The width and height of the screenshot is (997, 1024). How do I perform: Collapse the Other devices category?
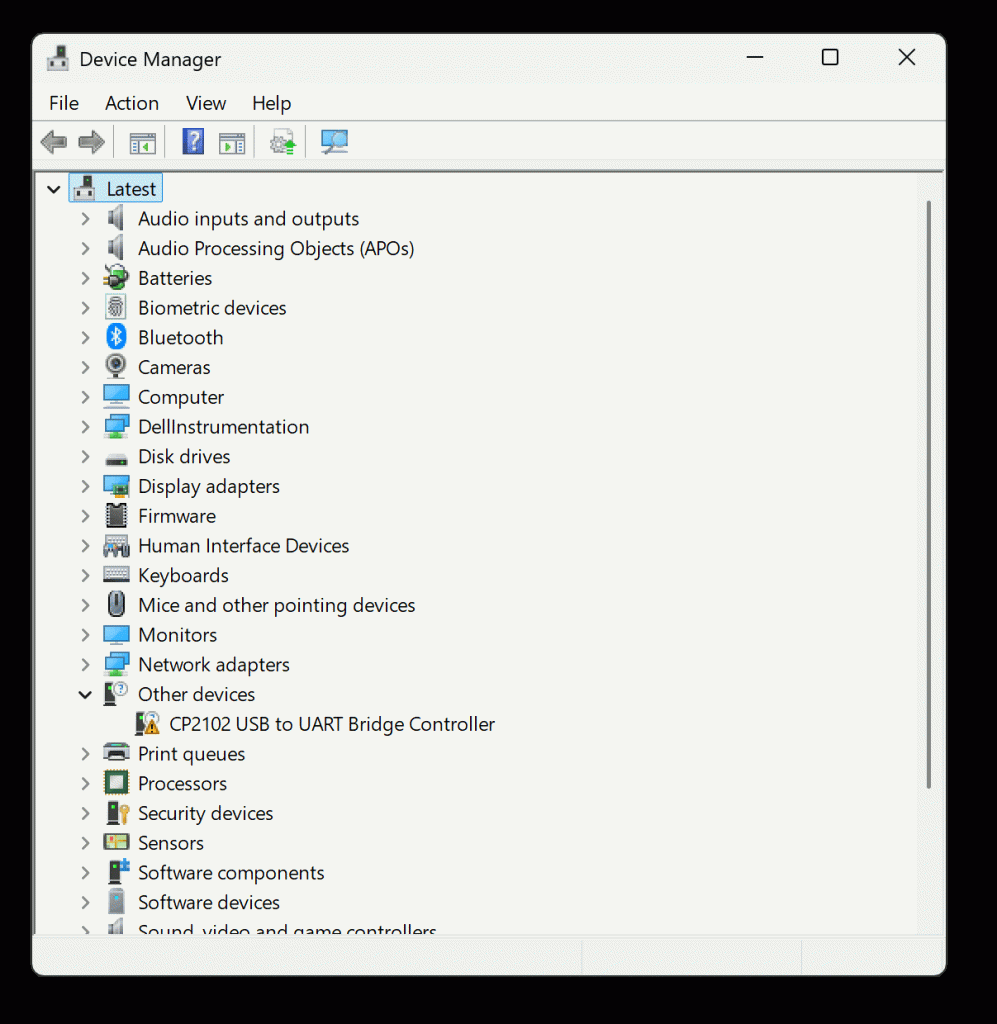point(86,695)
